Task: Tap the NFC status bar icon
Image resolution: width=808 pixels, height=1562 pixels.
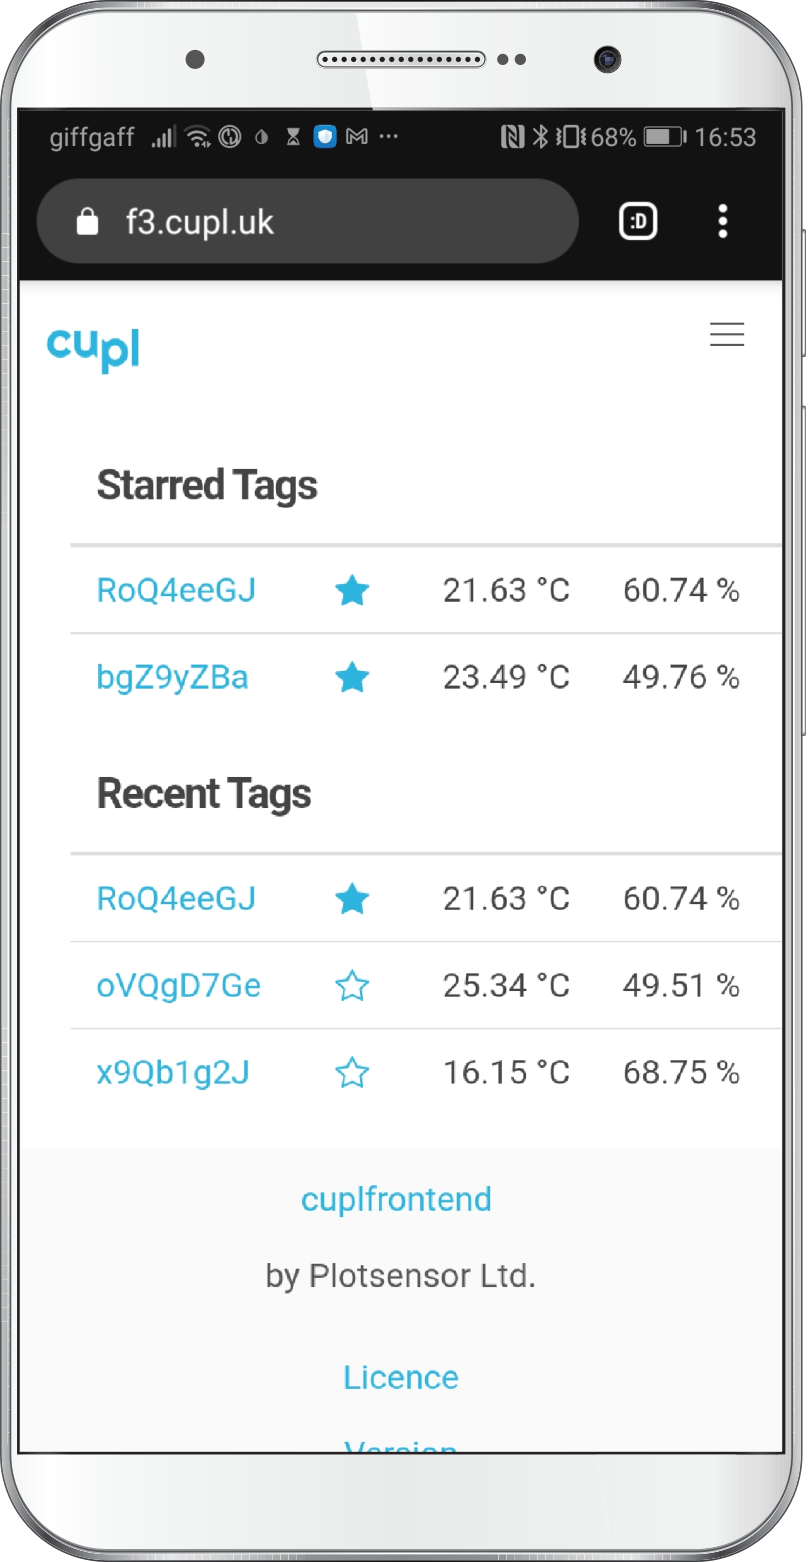Action: (512, 137)
